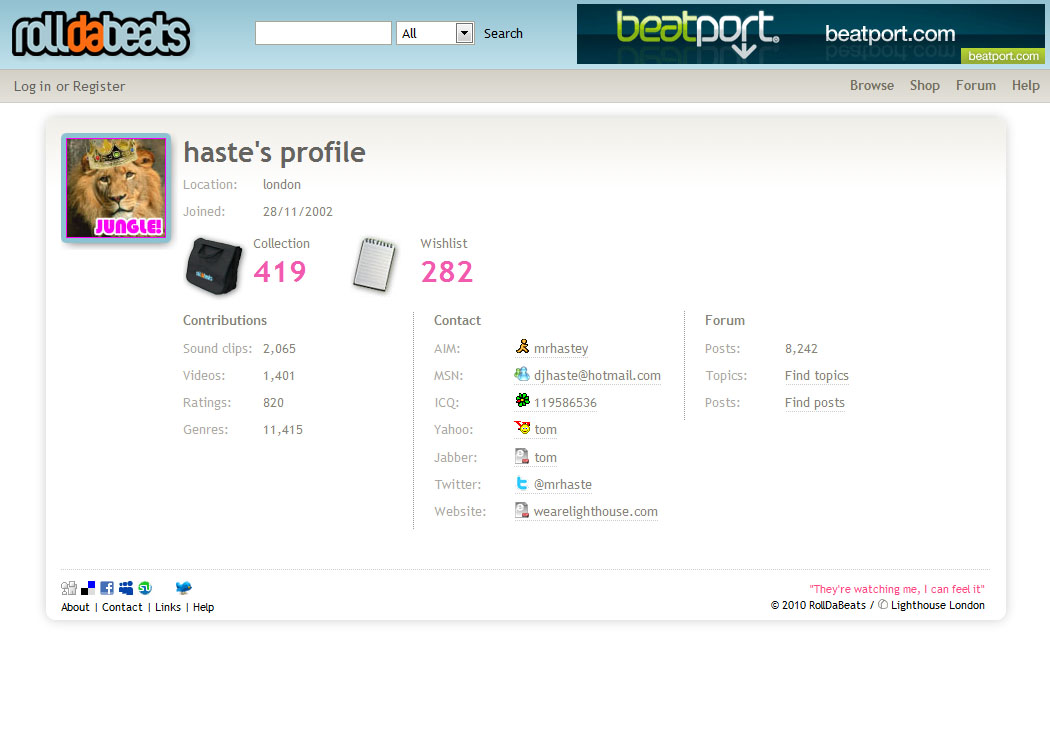The height and width of the screenshot is (739, 1050).
Task: Open the wearelighthouse.com website link
Action: coord(595,512)
